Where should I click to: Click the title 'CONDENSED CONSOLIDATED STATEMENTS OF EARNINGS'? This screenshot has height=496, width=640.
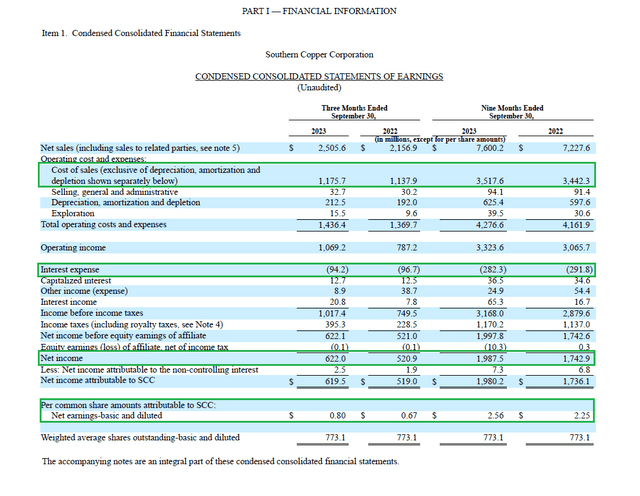(319, 76)
